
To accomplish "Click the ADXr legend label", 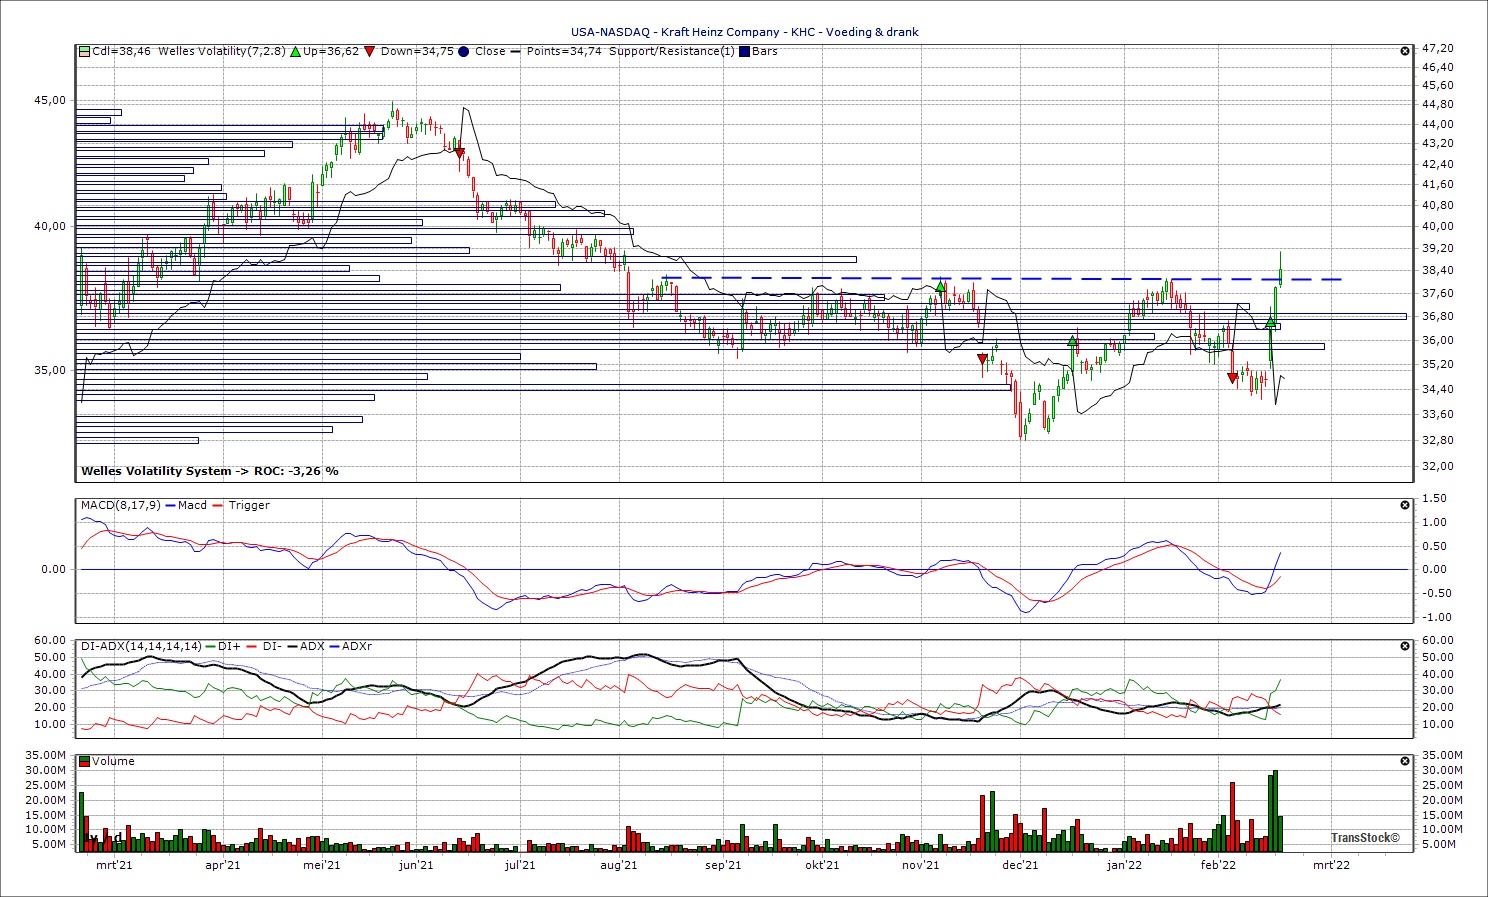I will [x=357, y=646].
